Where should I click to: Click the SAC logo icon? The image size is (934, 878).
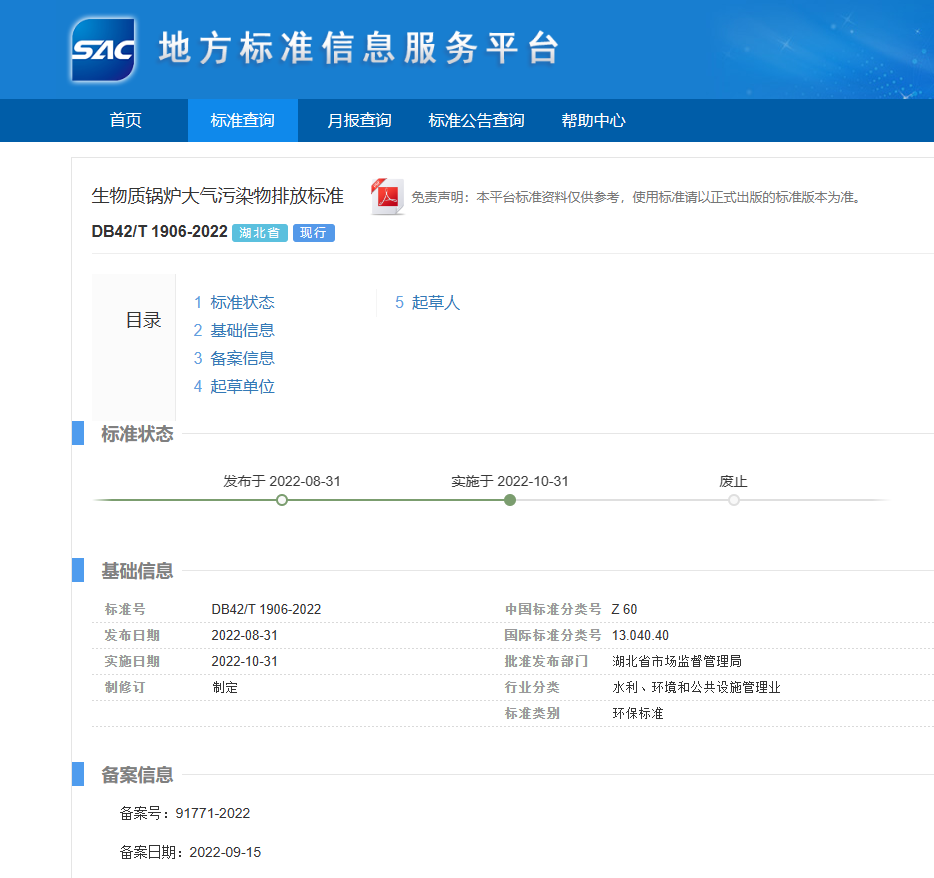pyautogui.click(x=104, y=49)
